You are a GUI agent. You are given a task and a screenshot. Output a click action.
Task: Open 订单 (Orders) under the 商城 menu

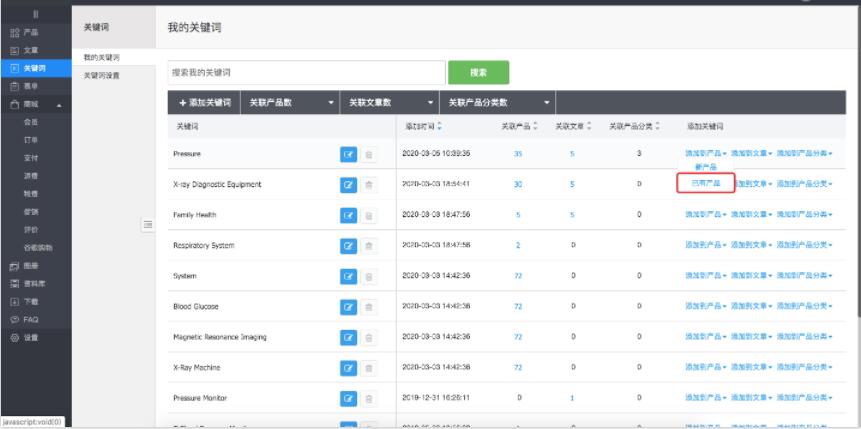pos(31,138)
